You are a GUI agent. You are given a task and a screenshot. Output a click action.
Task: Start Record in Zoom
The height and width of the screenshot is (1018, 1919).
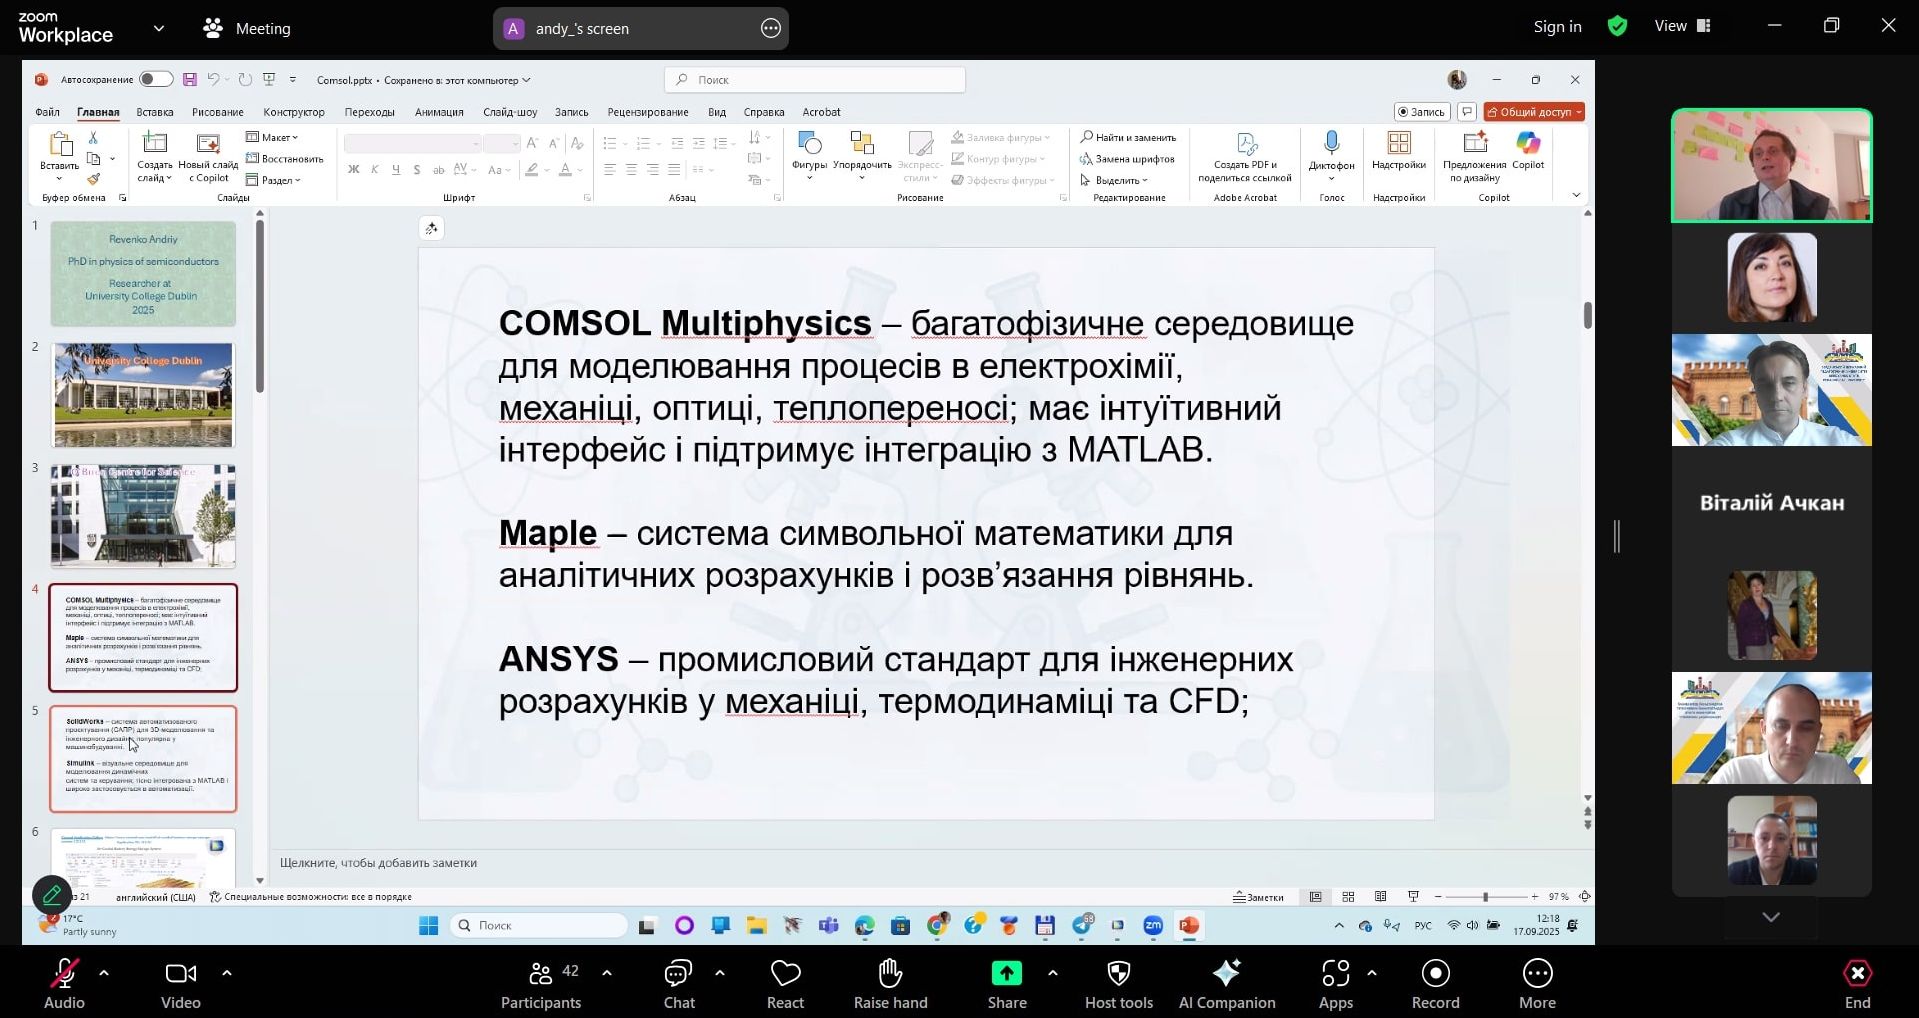pos(1436,984)
